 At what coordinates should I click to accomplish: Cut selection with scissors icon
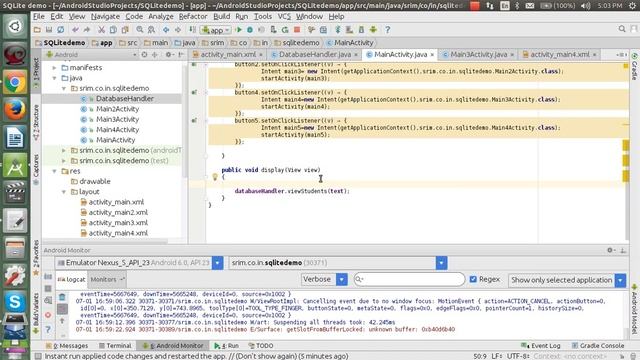click(101, 29)
